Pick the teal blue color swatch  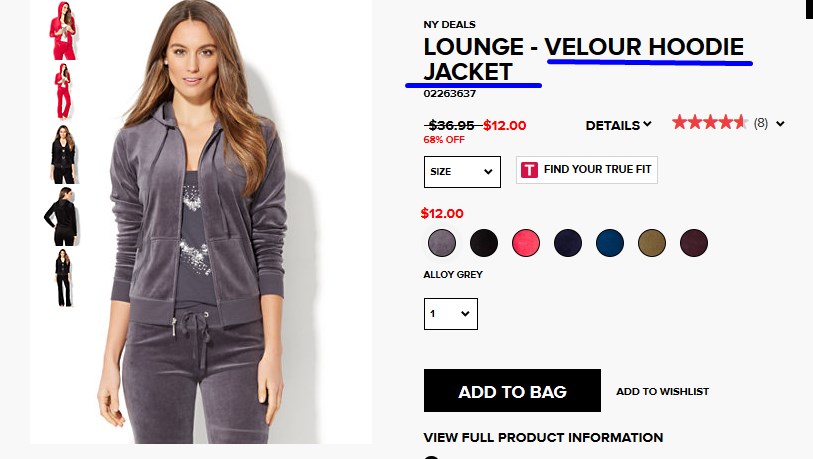point(610,243)
